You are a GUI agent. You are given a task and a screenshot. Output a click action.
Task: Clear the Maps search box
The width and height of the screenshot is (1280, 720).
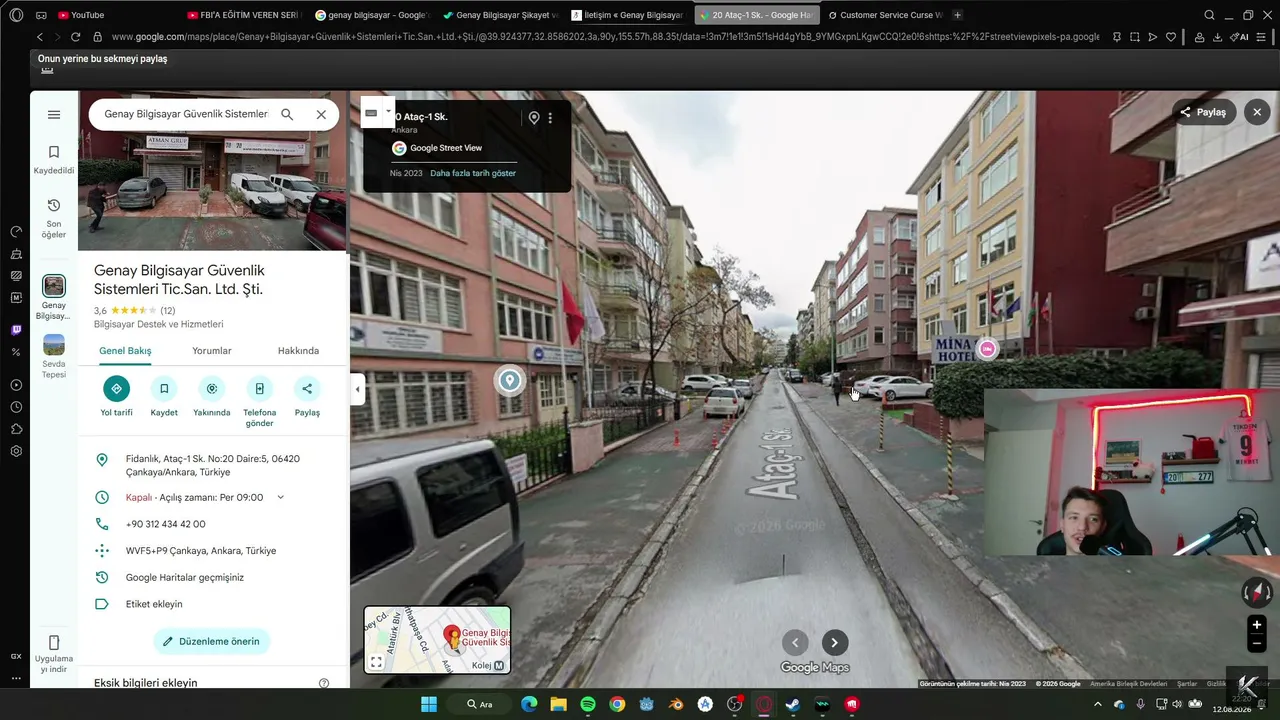321,115
